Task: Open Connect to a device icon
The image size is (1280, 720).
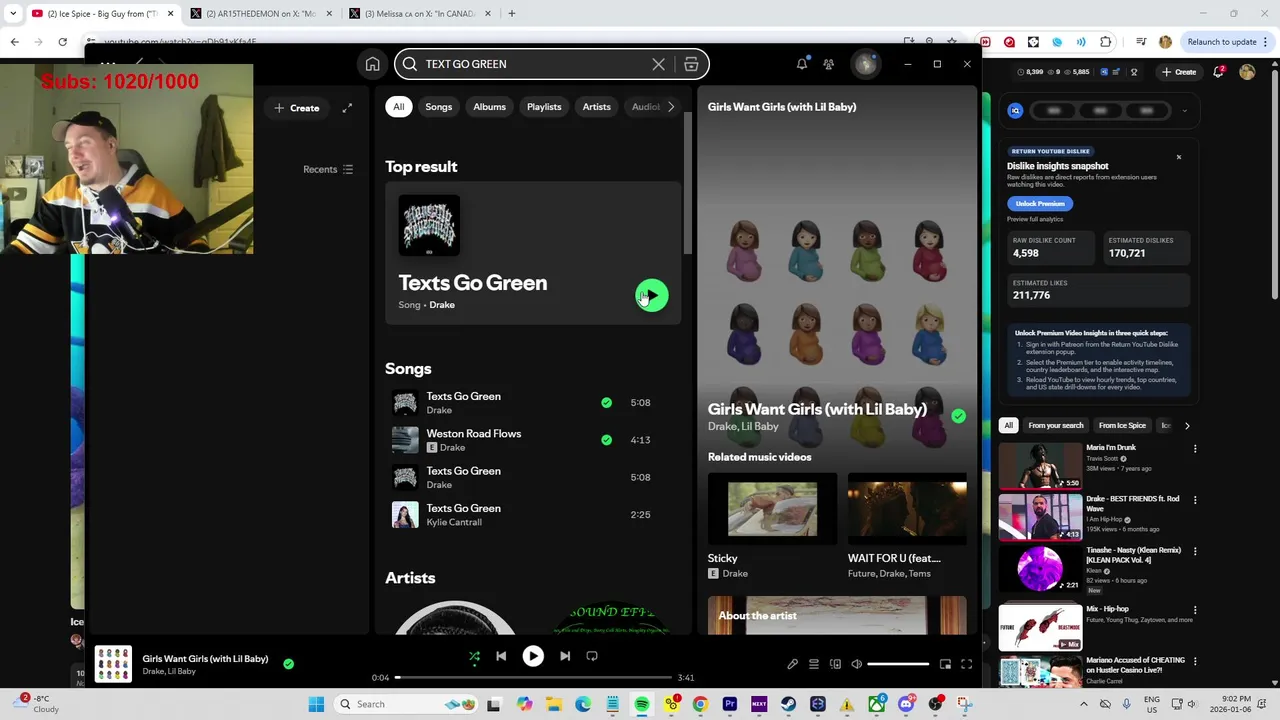Action: (835, 664)
